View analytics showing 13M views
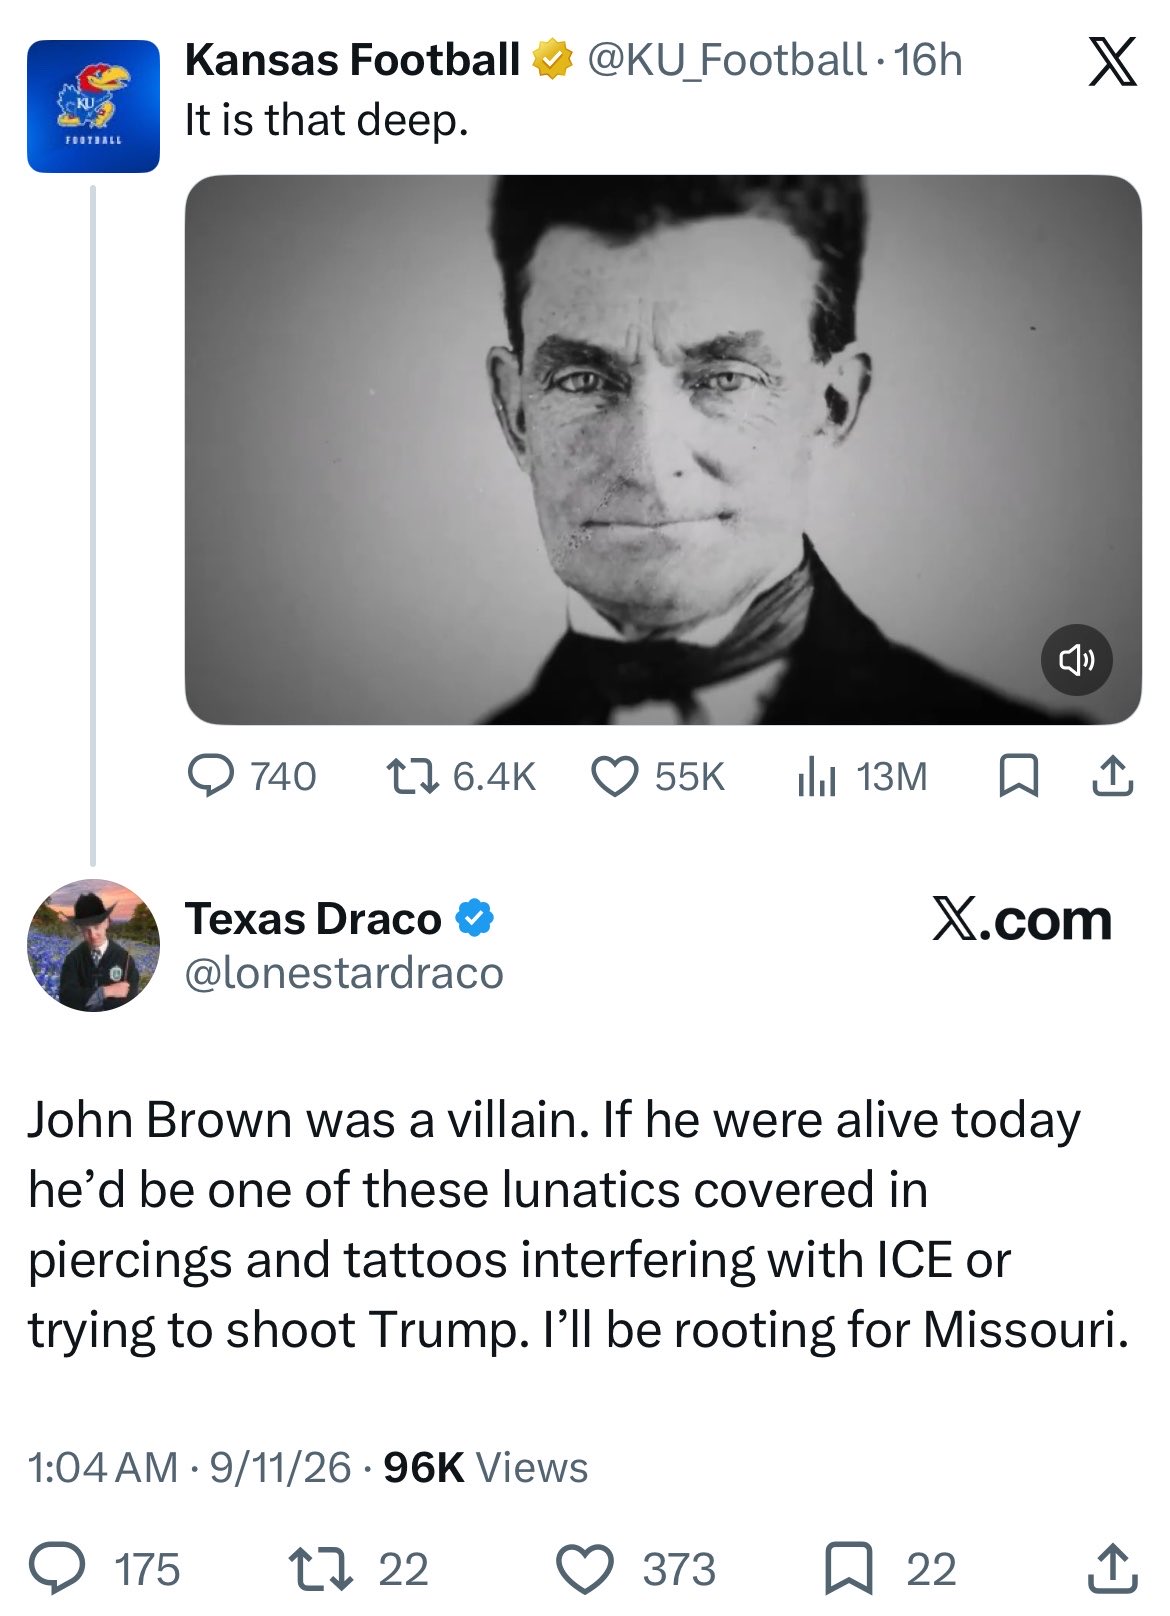 point(862,776)
